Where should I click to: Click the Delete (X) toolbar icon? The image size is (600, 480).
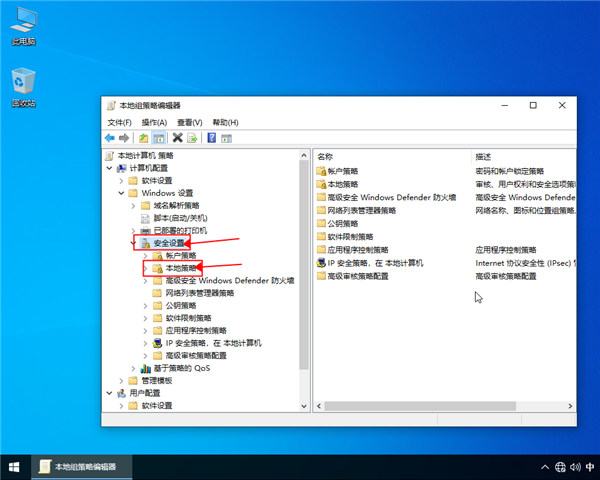pyautogui.click(x=177, y=138)
